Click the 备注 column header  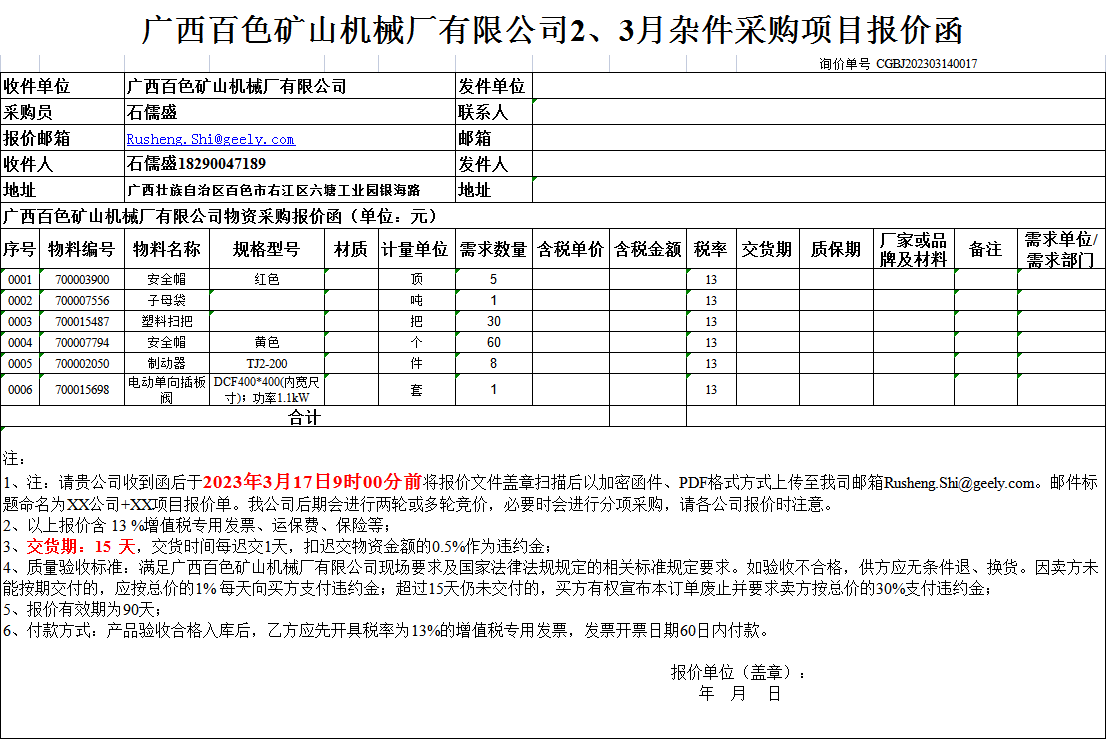click(x=985, y=249)
